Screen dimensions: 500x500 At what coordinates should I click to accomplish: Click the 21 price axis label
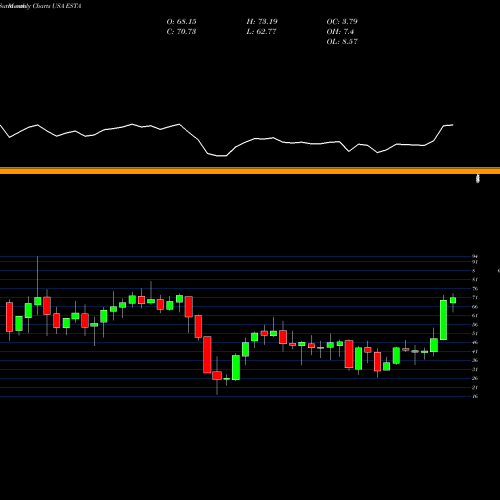point(475,387)
